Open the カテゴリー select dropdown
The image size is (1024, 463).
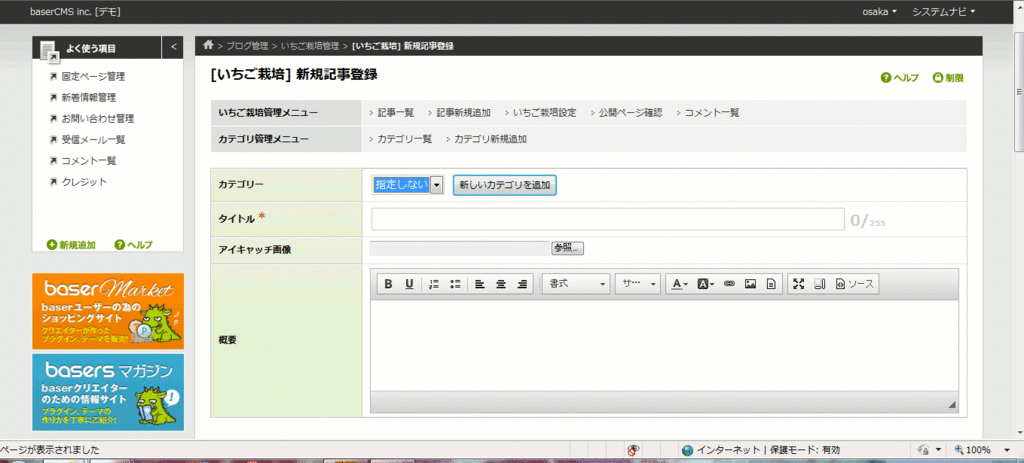[408, 185]
